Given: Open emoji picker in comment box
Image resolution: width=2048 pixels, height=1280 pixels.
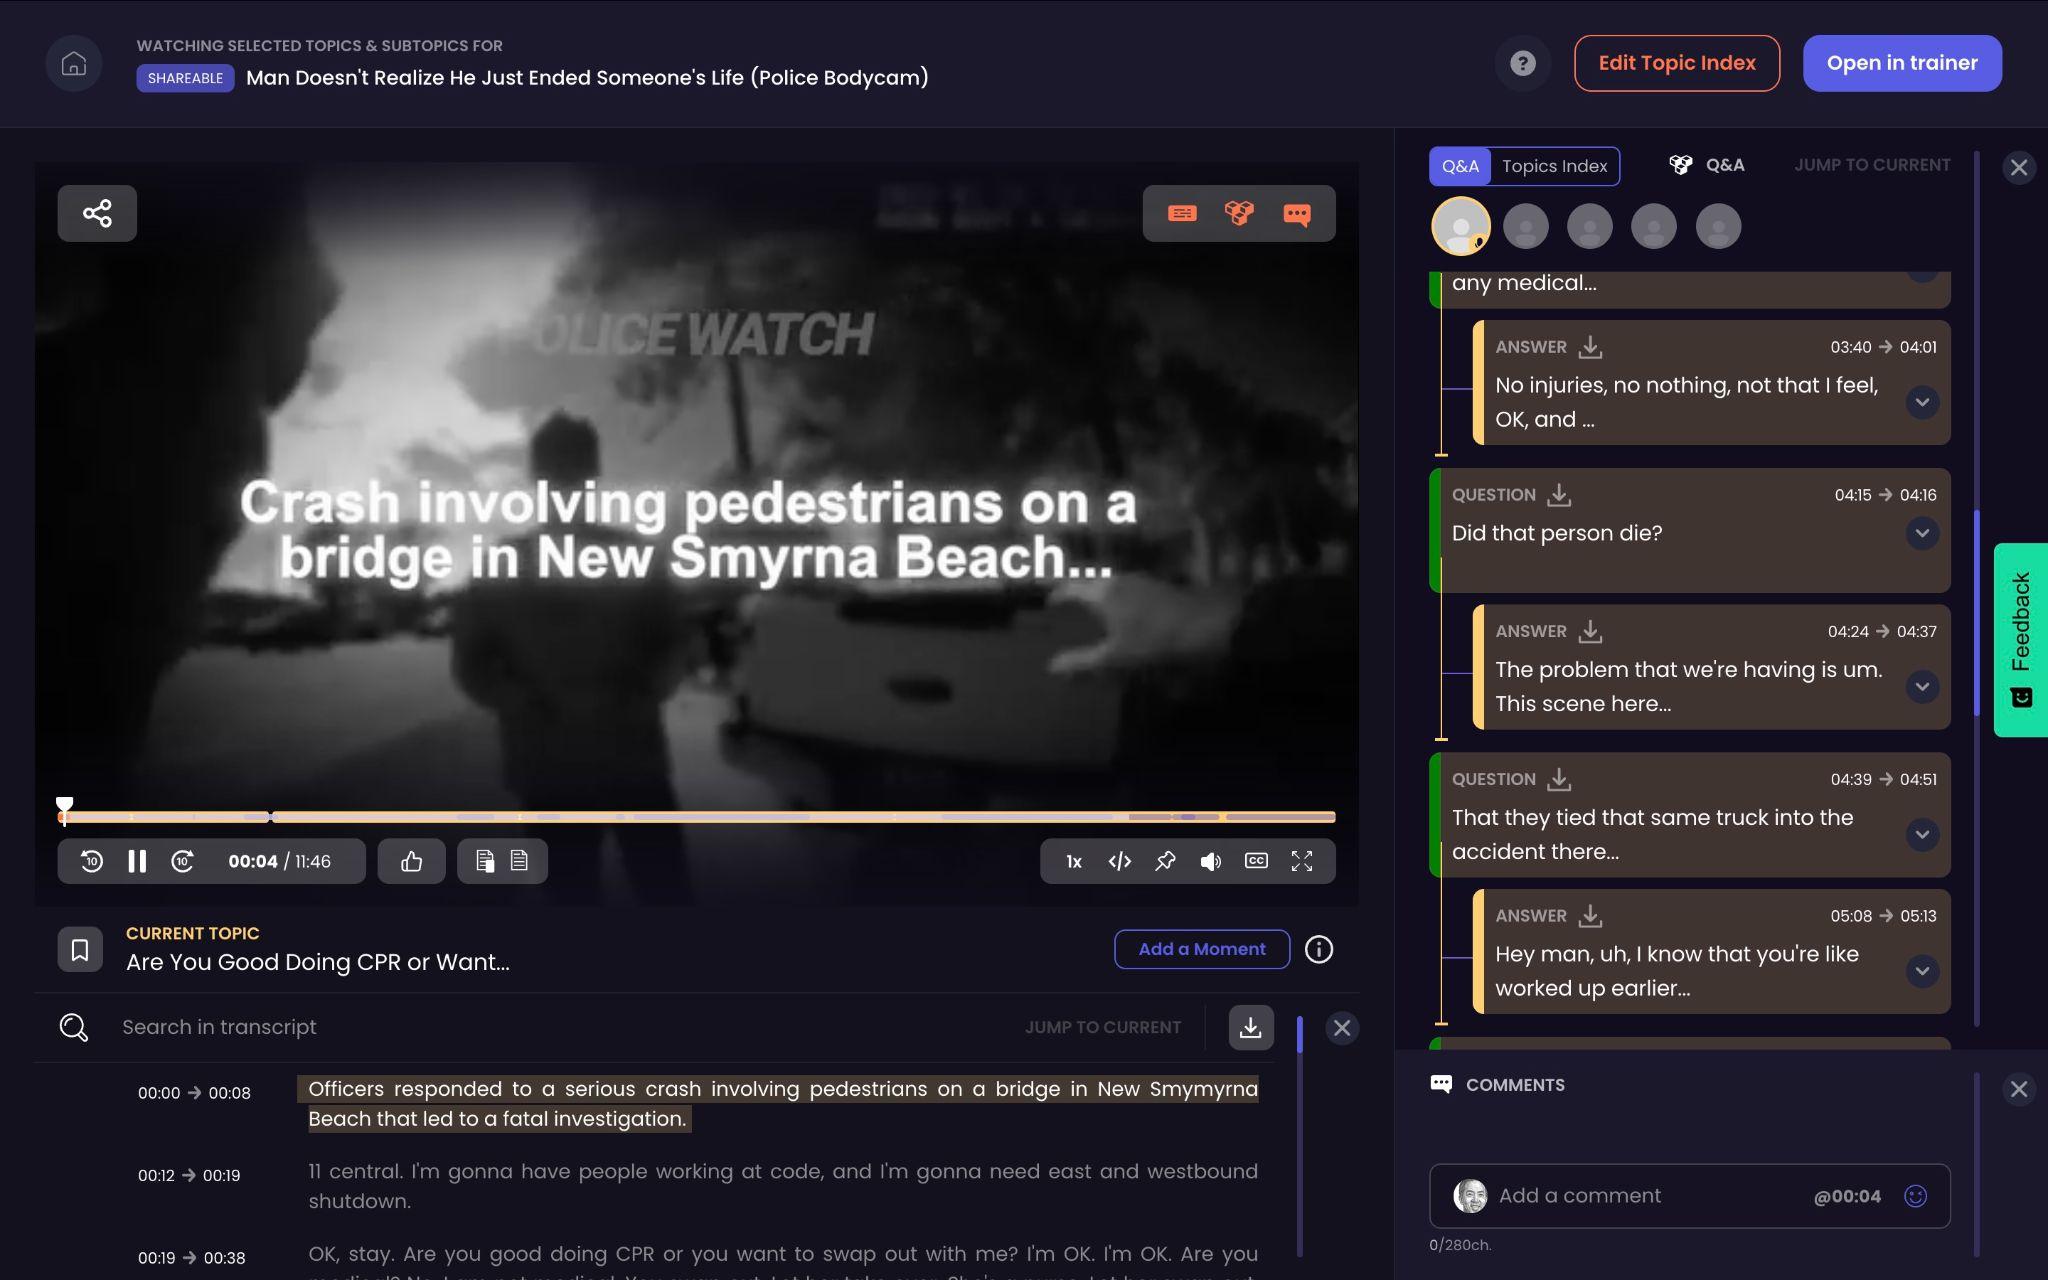Looking at the screenshot, I should coord(1915,1196).
